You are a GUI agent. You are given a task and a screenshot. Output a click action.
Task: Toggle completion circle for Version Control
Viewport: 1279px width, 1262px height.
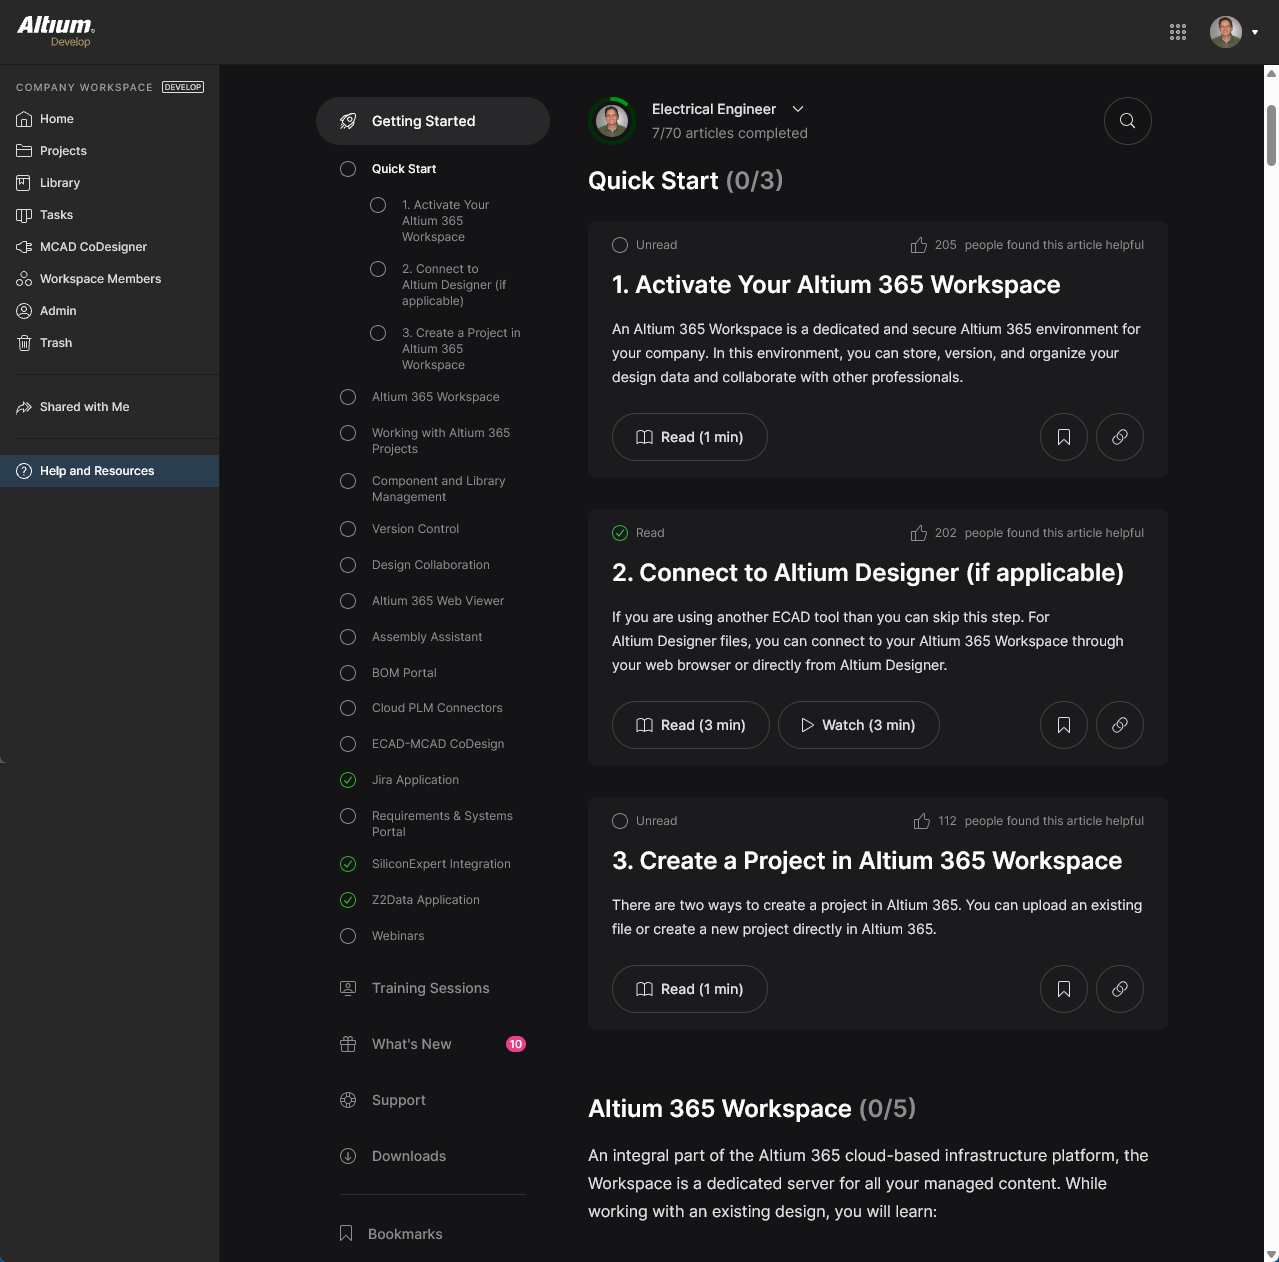coord(348,529)
